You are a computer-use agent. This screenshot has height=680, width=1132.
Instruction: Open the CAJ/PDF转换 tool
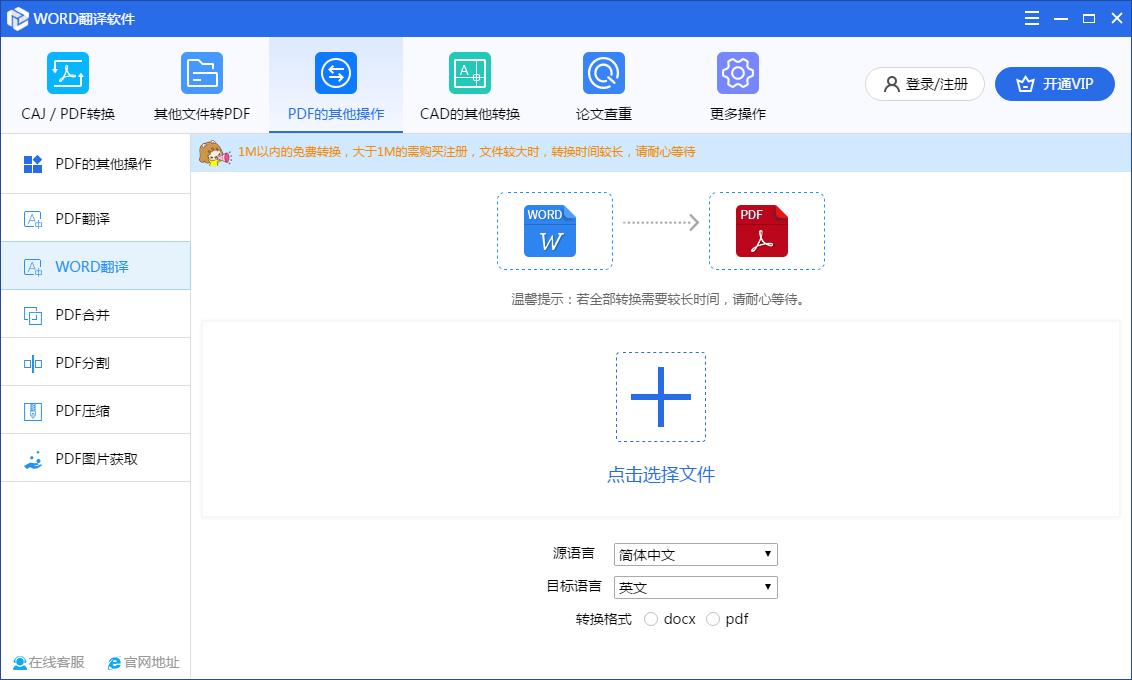(x=67, y=84)
